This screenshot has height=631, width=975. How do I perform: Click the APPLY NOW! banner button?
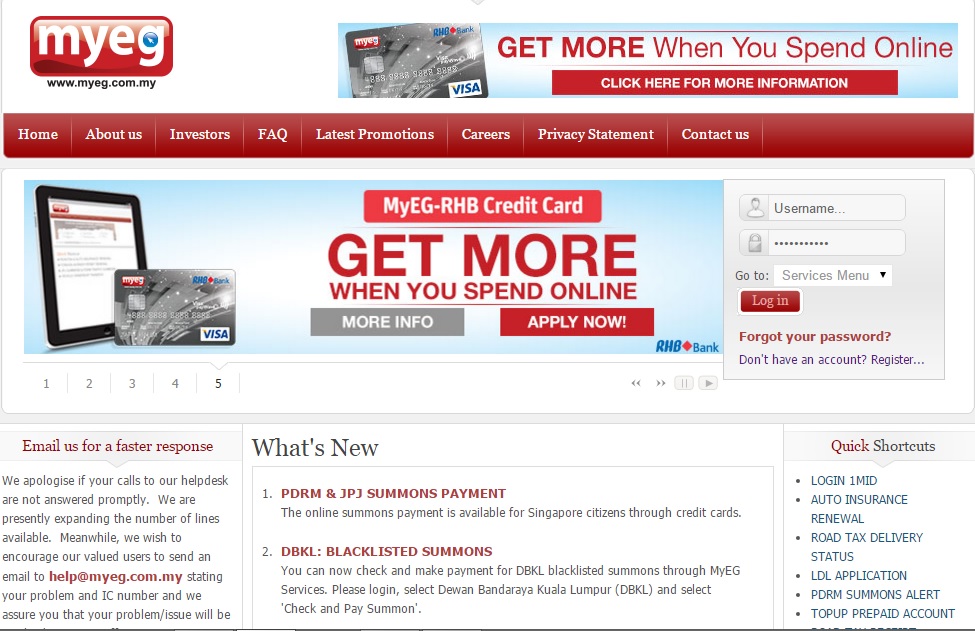[x=577, y=322]
